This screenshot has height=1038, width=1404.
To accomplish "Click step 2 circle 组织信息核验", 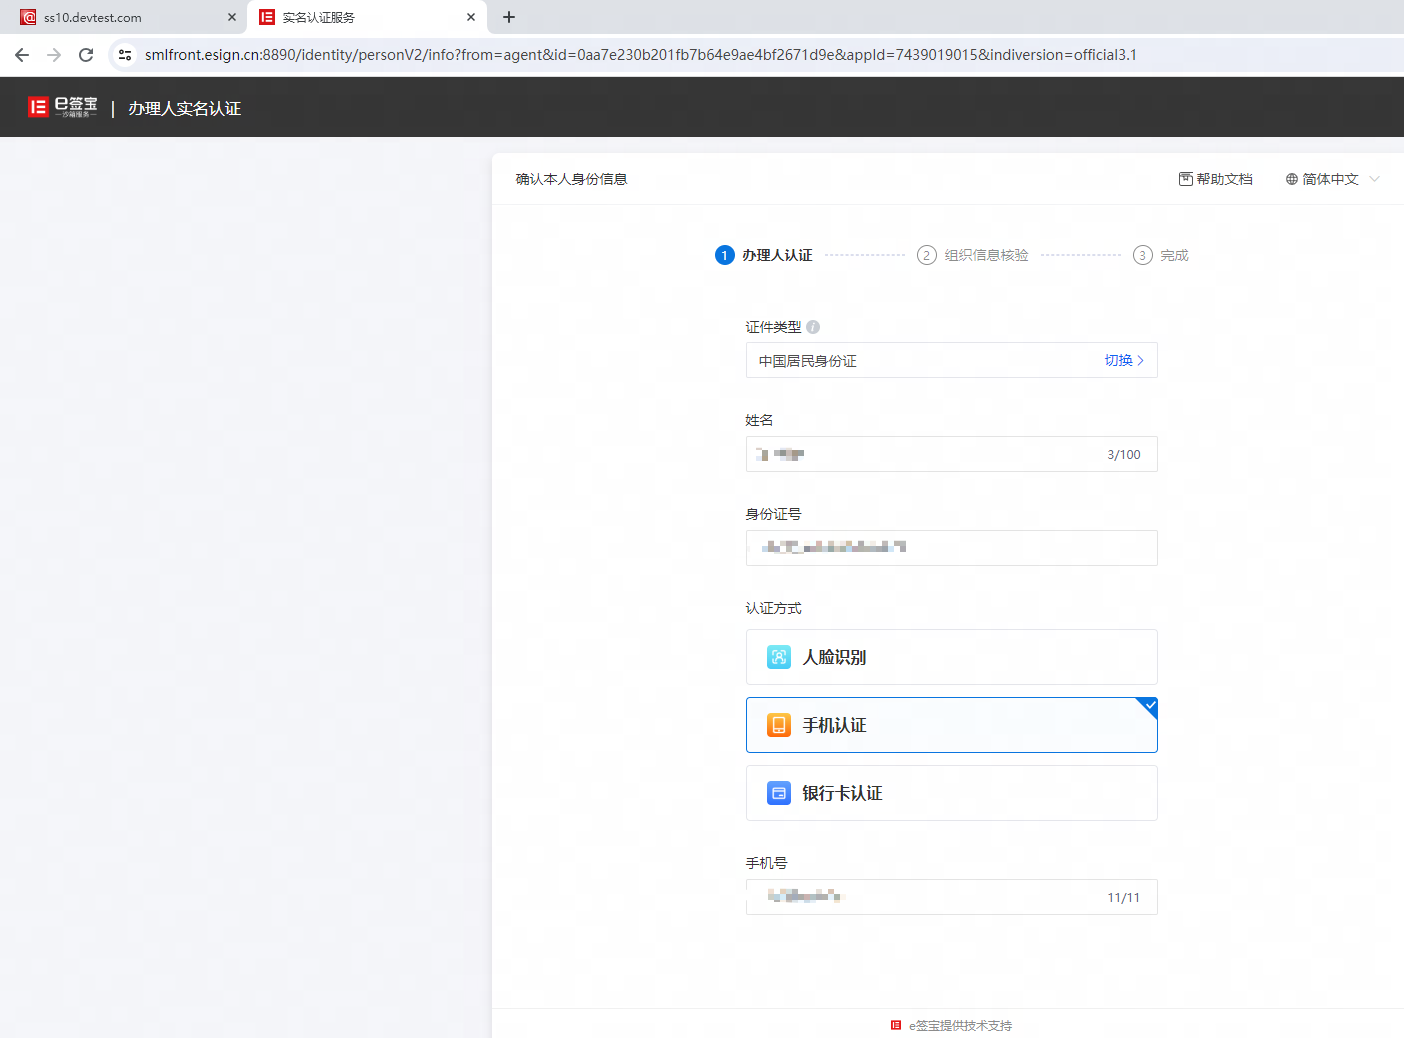I will pos(927,255).
